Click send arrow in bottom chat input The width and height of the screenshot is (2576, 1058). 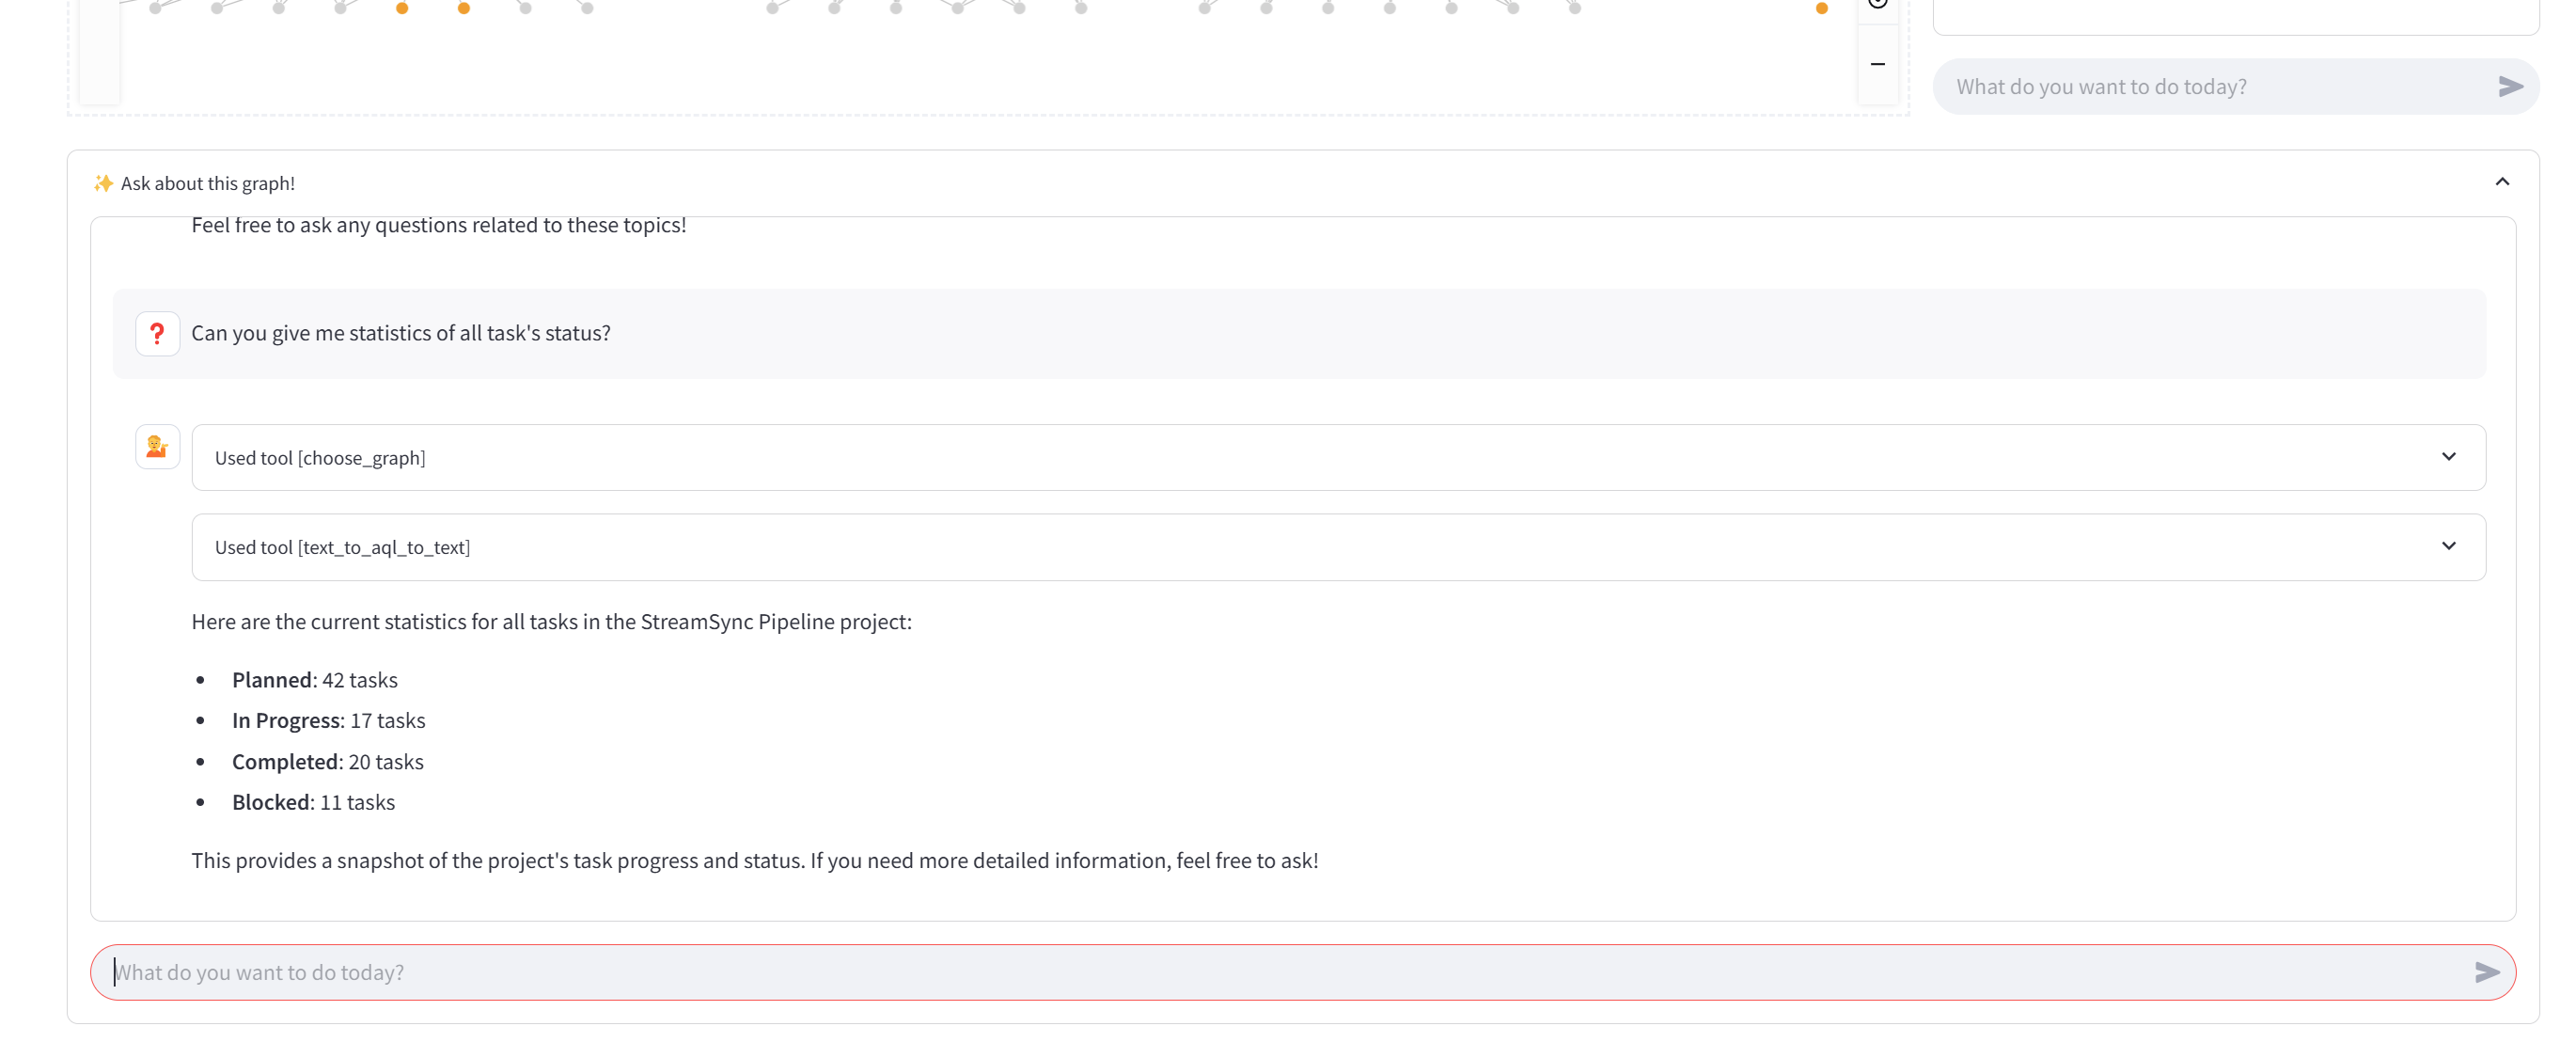pos(2486,972)
